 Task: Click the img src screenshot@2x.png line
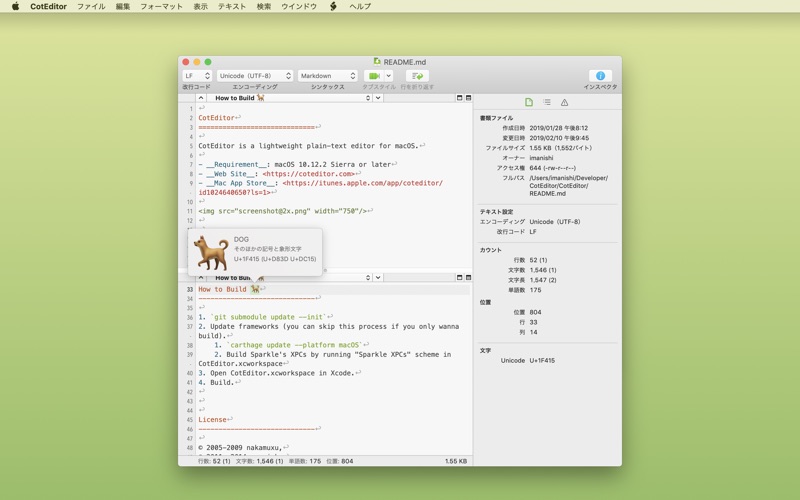pyautogui.click(x=283, y=211)
